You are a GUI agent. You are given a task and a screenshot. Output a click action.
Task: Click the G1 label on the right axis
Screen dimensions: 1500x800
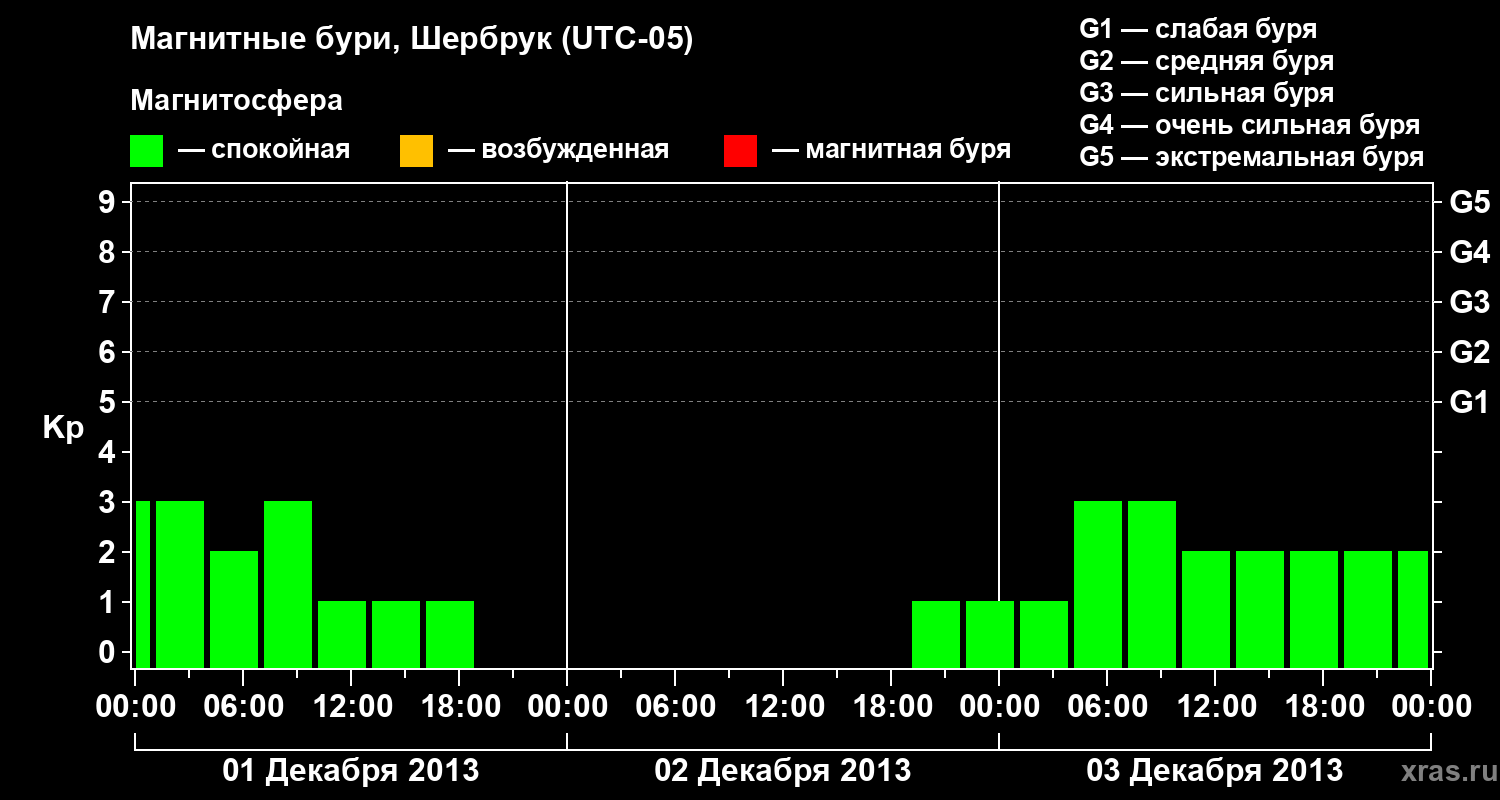coord(1470,402)
